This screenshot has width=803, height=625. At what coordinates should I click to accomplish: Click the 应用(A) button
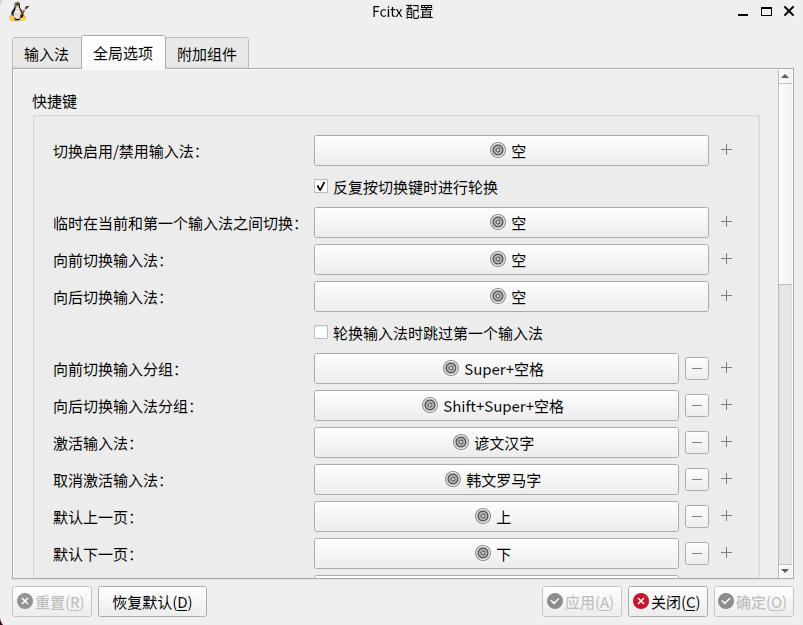click(582, 601)
